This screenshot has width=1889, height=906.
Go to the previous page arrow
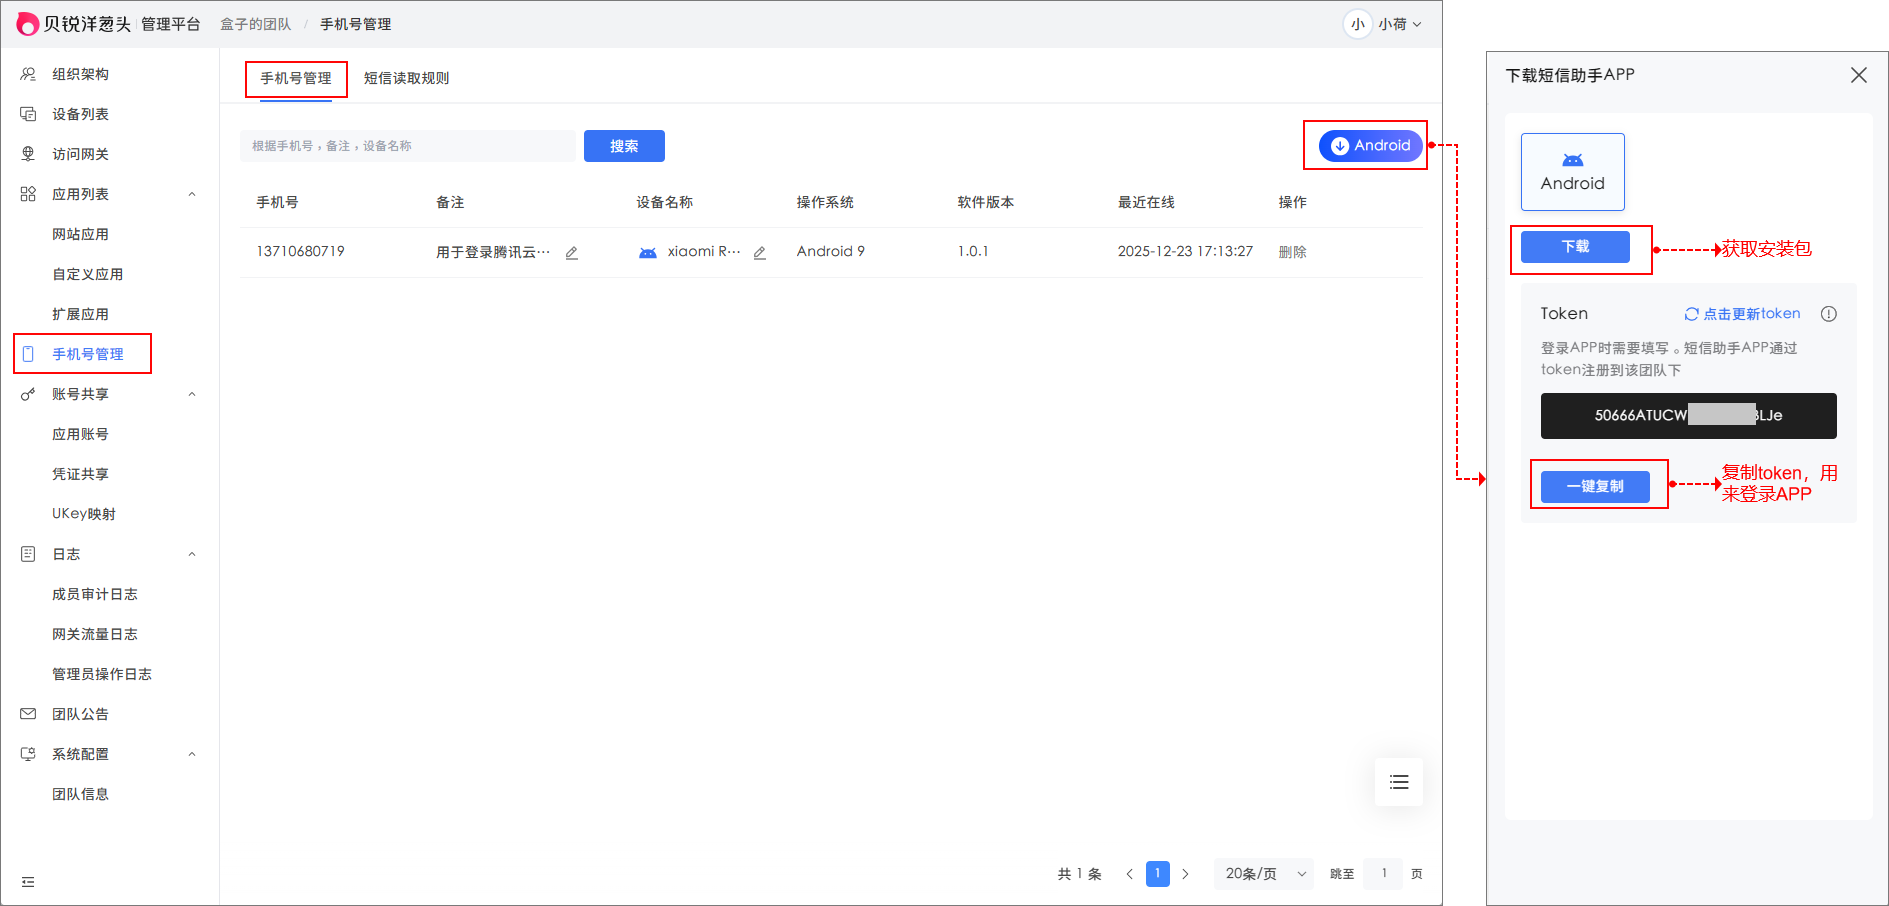[1129, 874]
